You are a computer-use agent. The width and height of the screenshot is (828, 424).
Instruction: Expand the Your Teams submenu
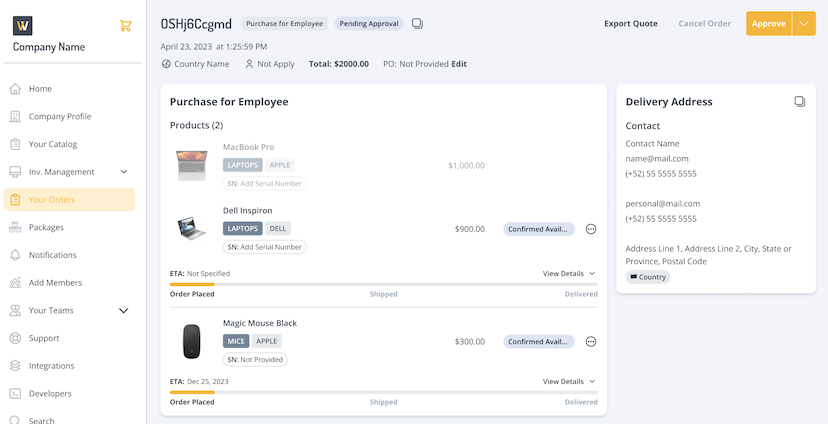(124, 311)
